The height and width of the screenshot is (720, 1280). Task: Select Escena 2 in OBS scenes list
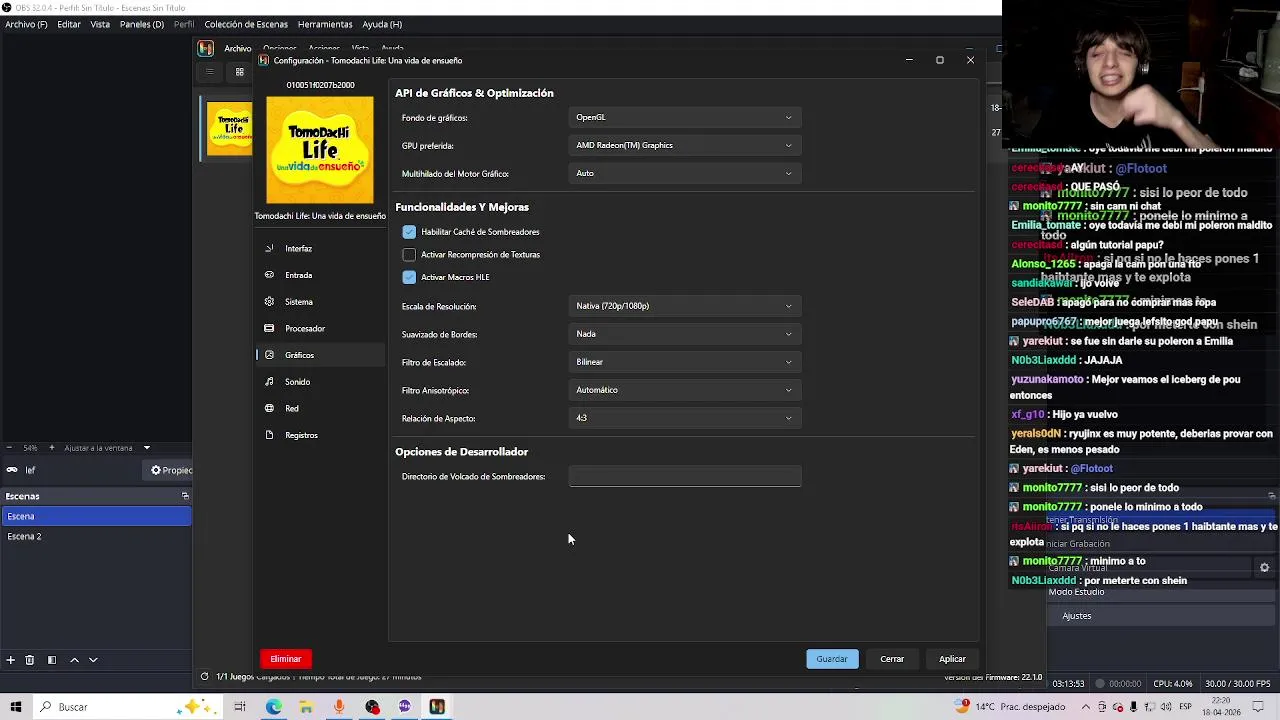96,537
